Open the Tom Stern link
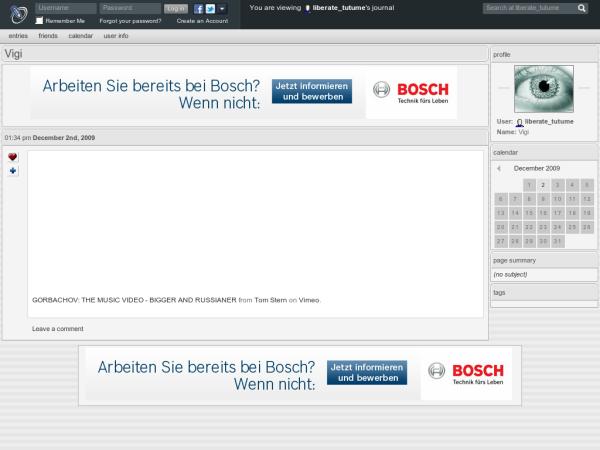The height and width of the screenshot is (450, 600). point(271,300)
